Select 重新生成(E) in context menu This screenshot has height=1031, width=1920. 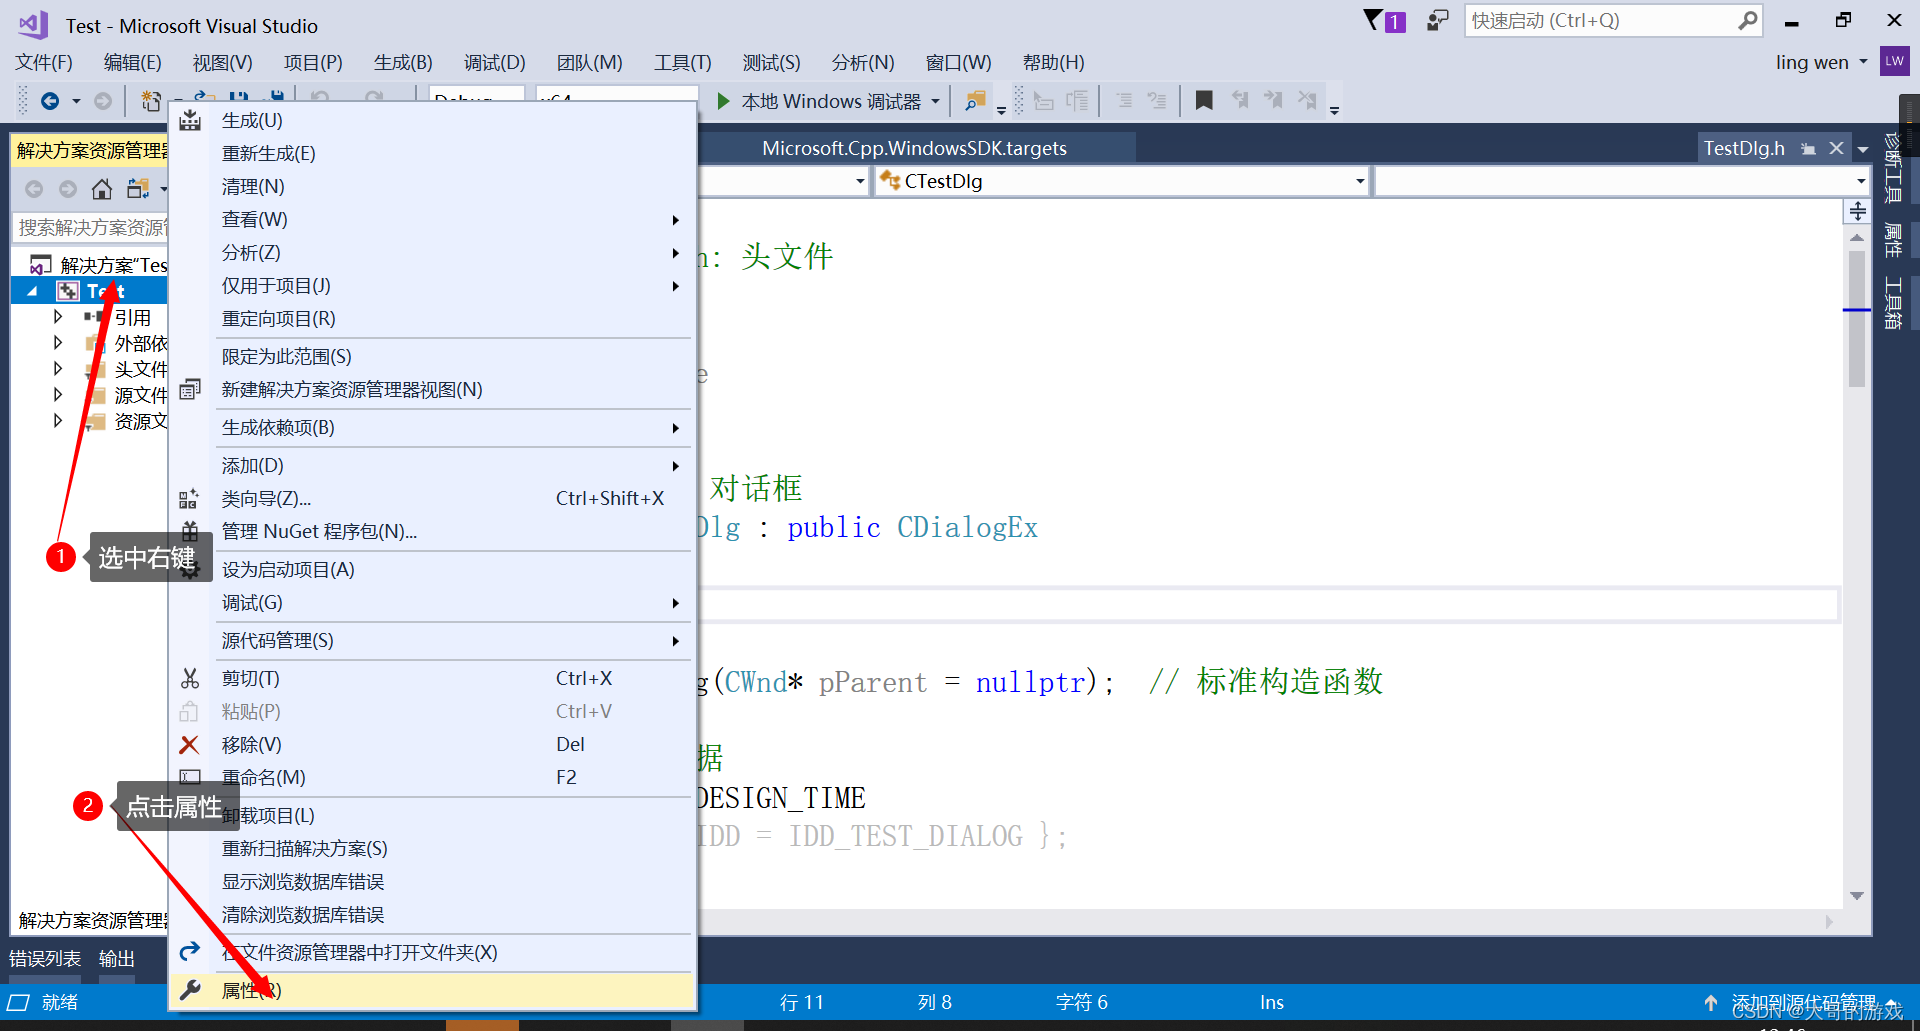[x=432, y=154]
